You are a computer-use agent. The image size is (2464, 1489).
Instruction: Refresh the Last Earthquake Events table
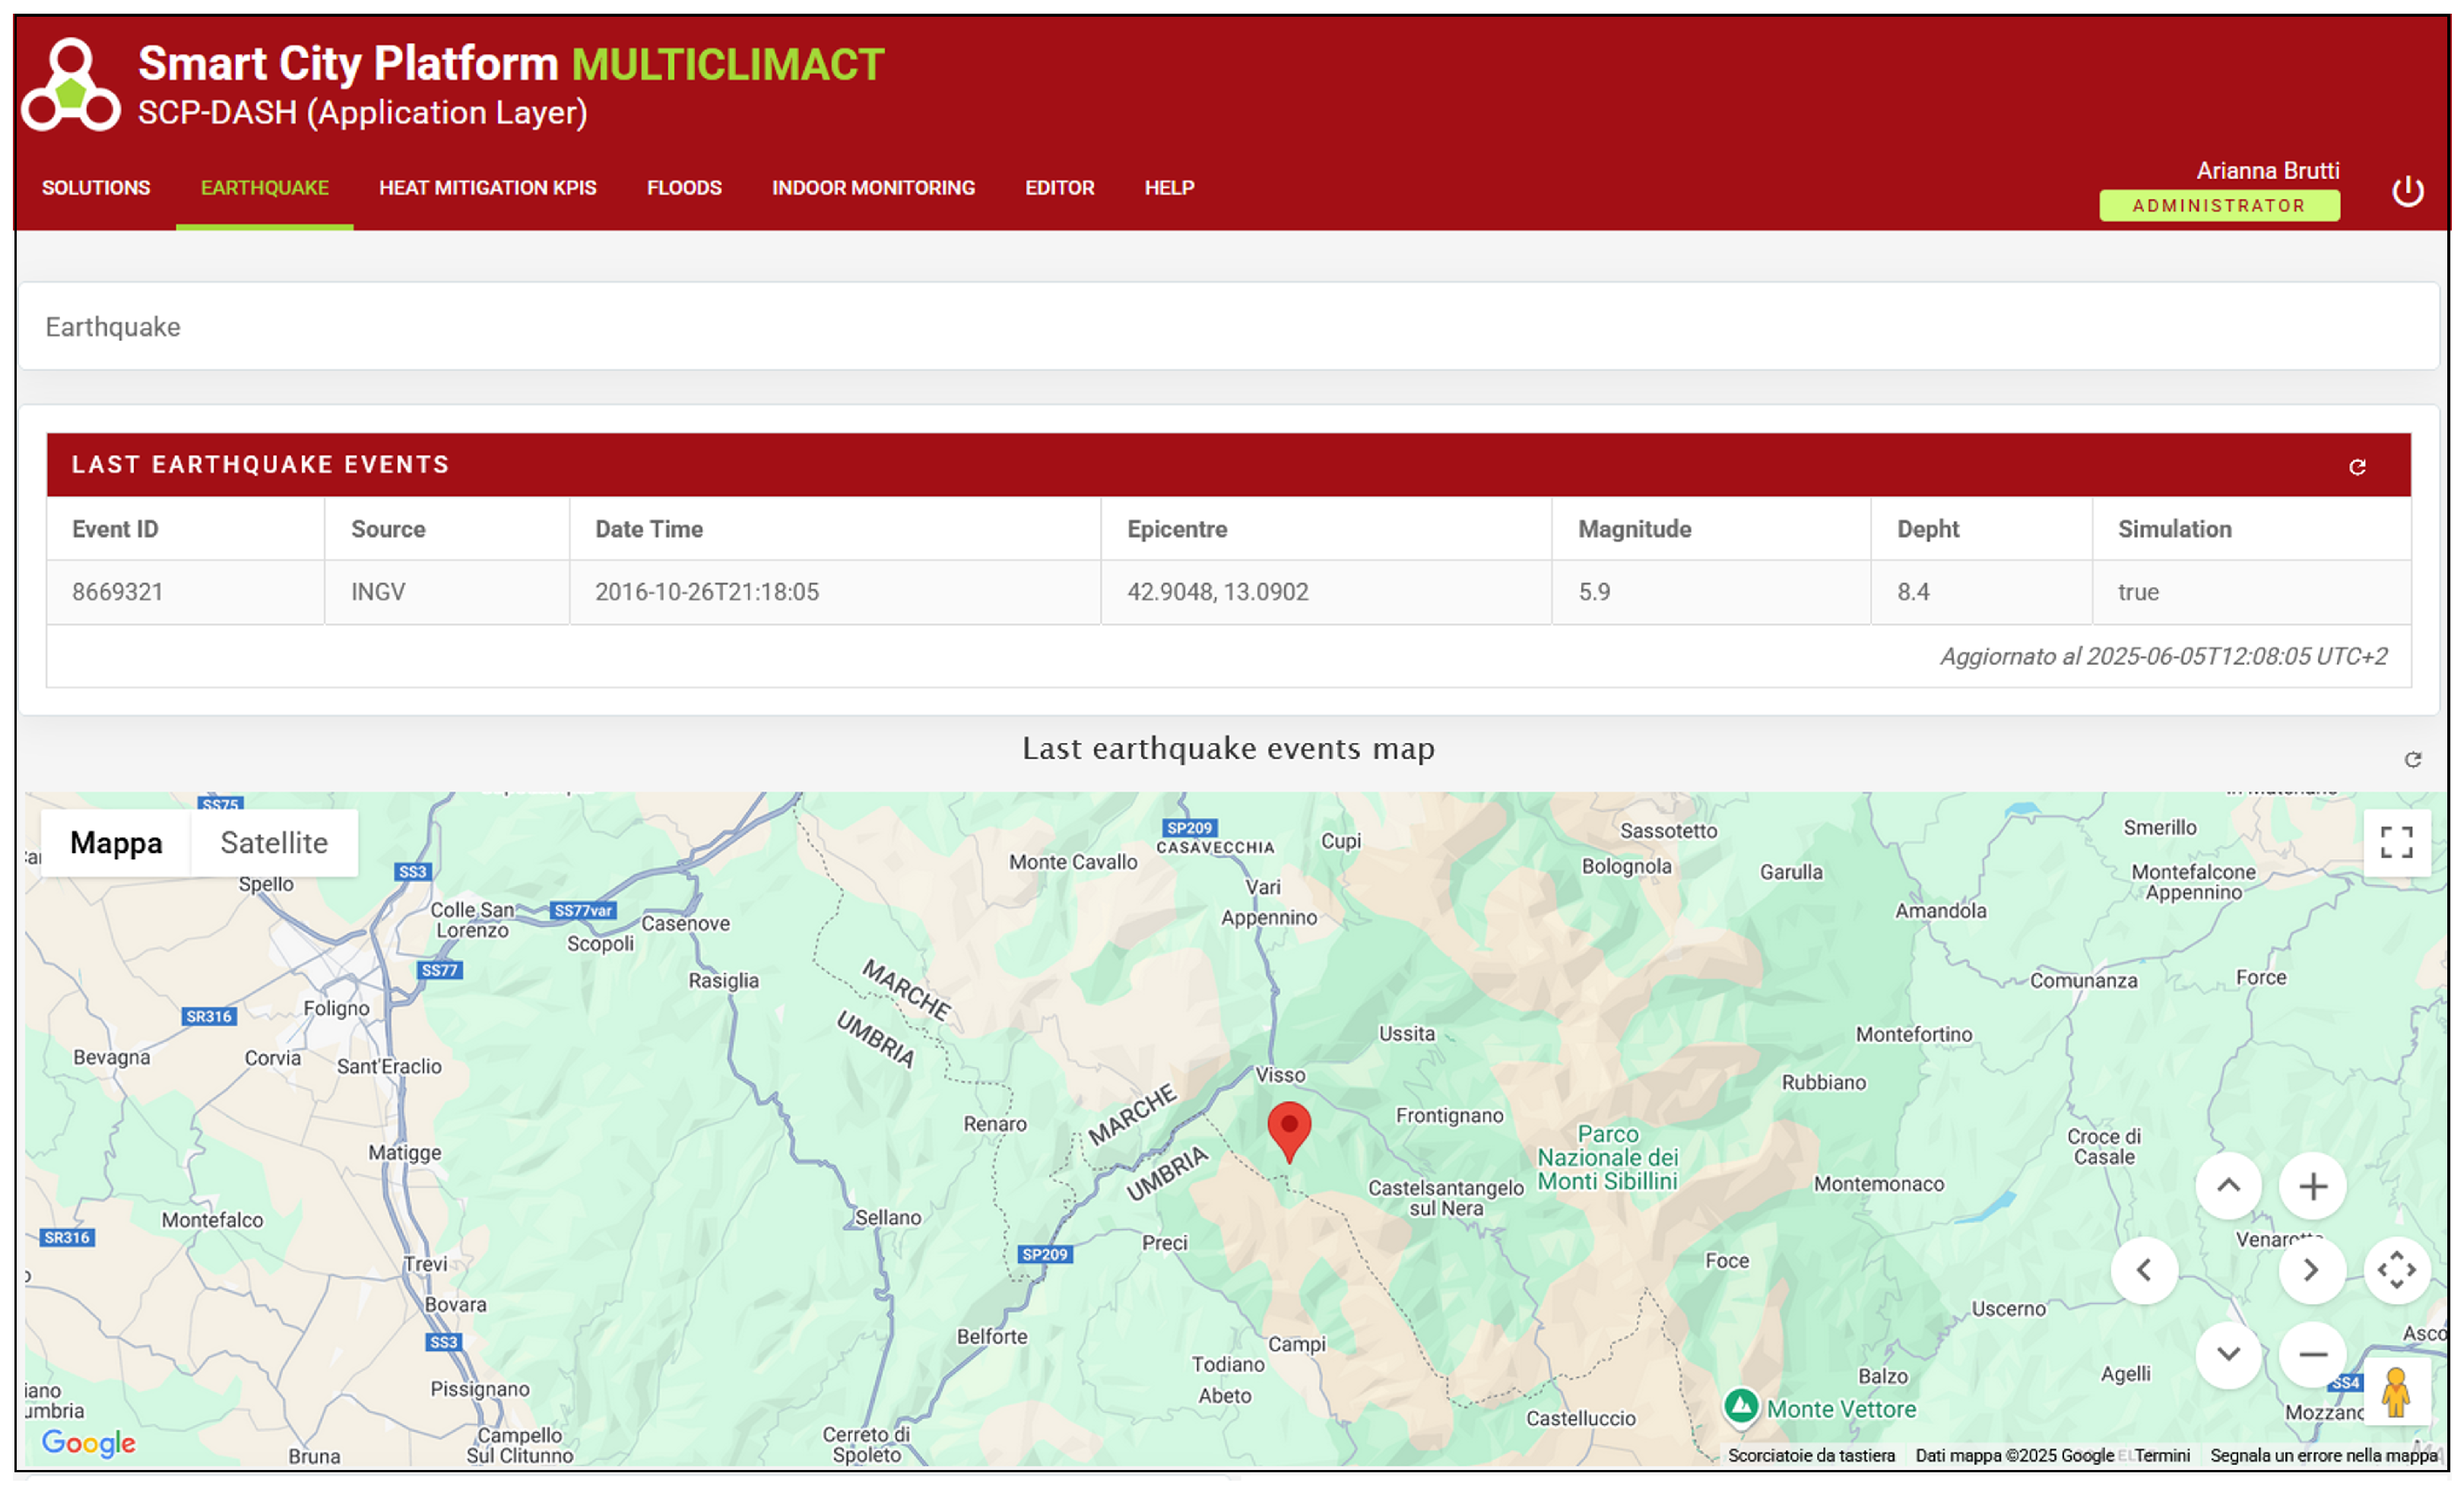2357,467
